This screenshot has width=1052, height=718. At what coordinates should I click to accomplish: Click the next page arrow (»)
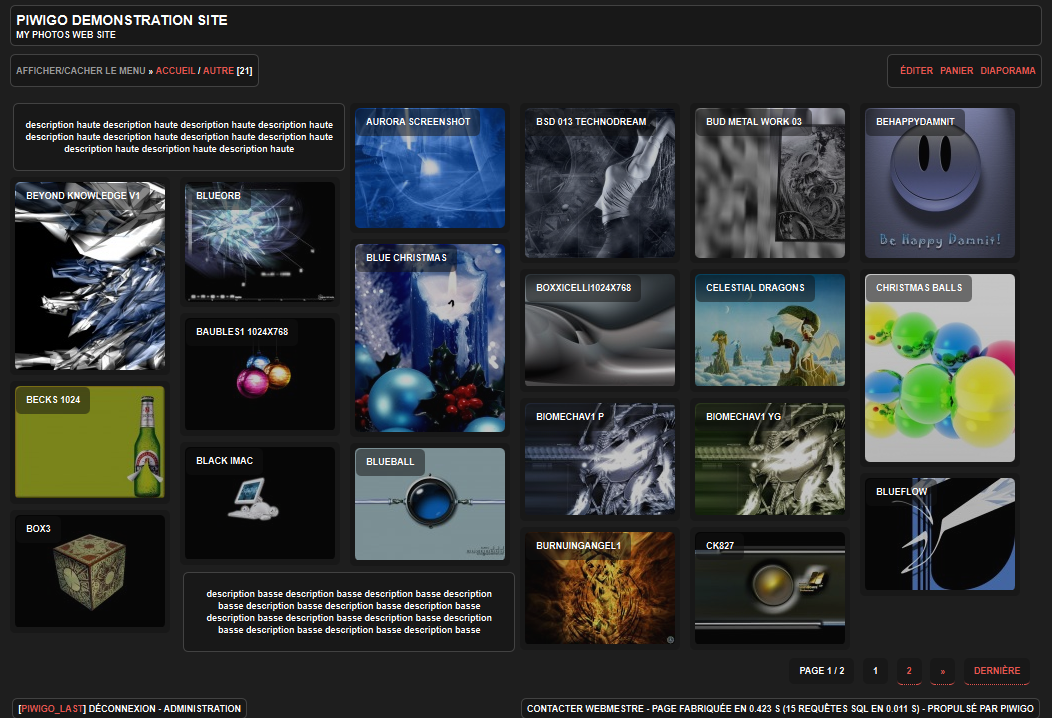pos(942,671)
